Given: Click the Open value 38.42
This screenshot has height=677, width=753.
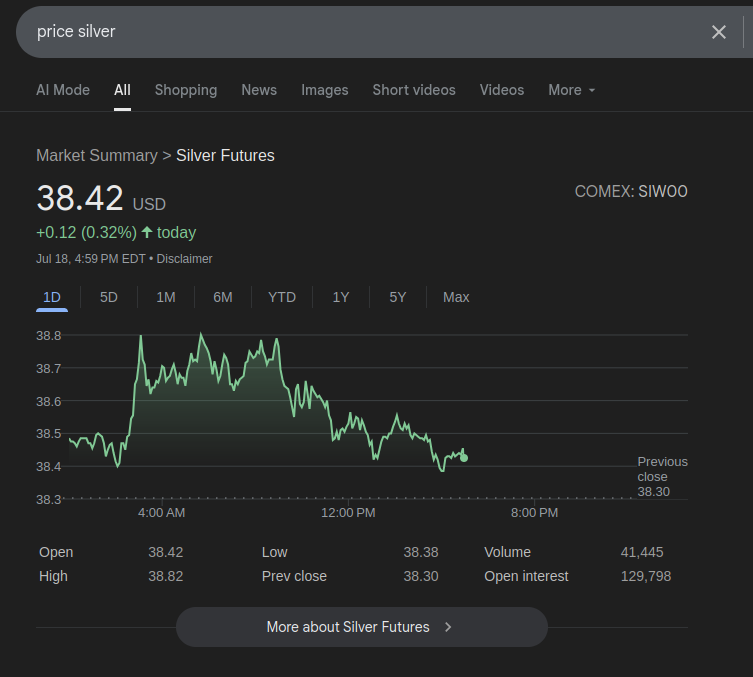Looking at the screenshot, I should (166, 552).
